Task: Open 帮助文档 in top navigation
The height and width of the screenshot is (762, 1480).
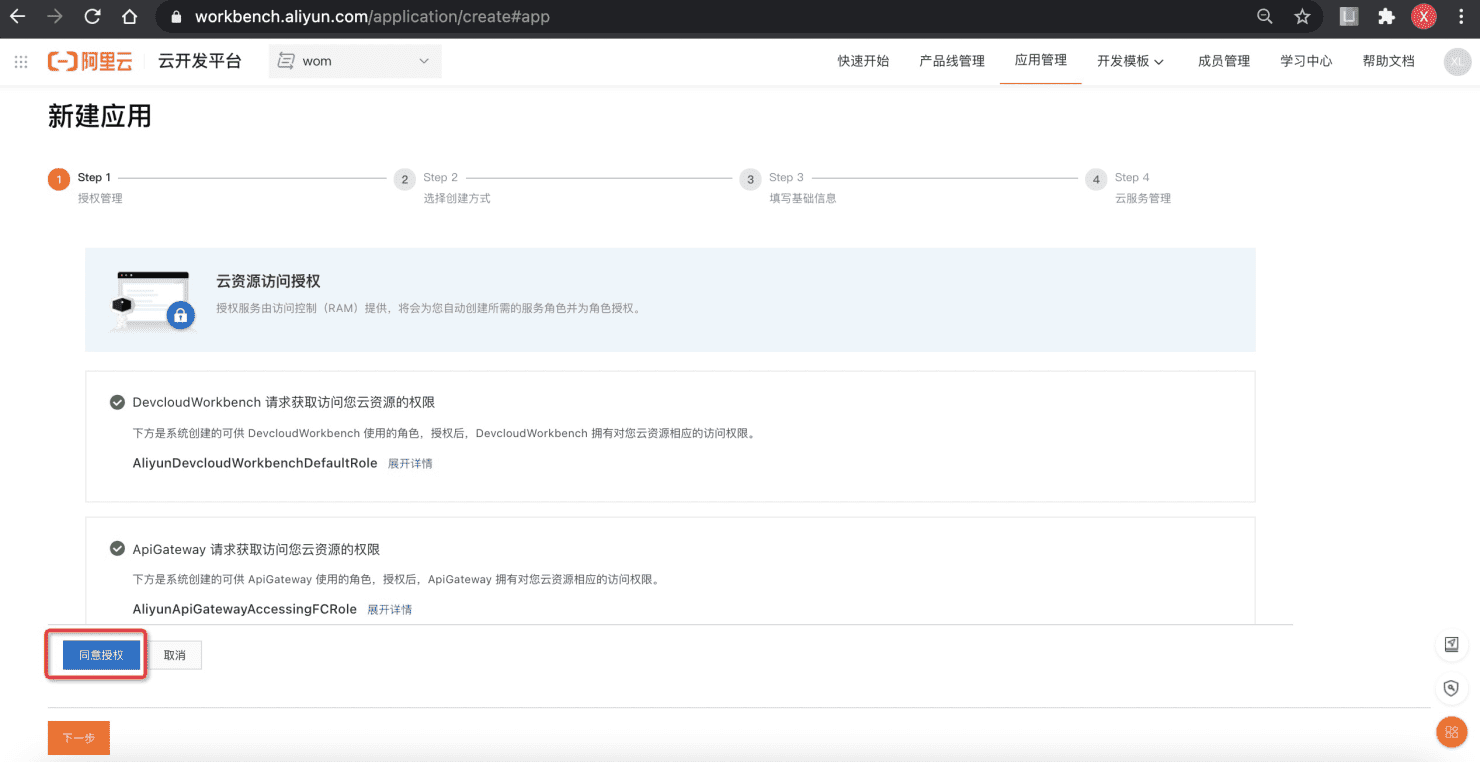Action: (x=1388, y=61)
